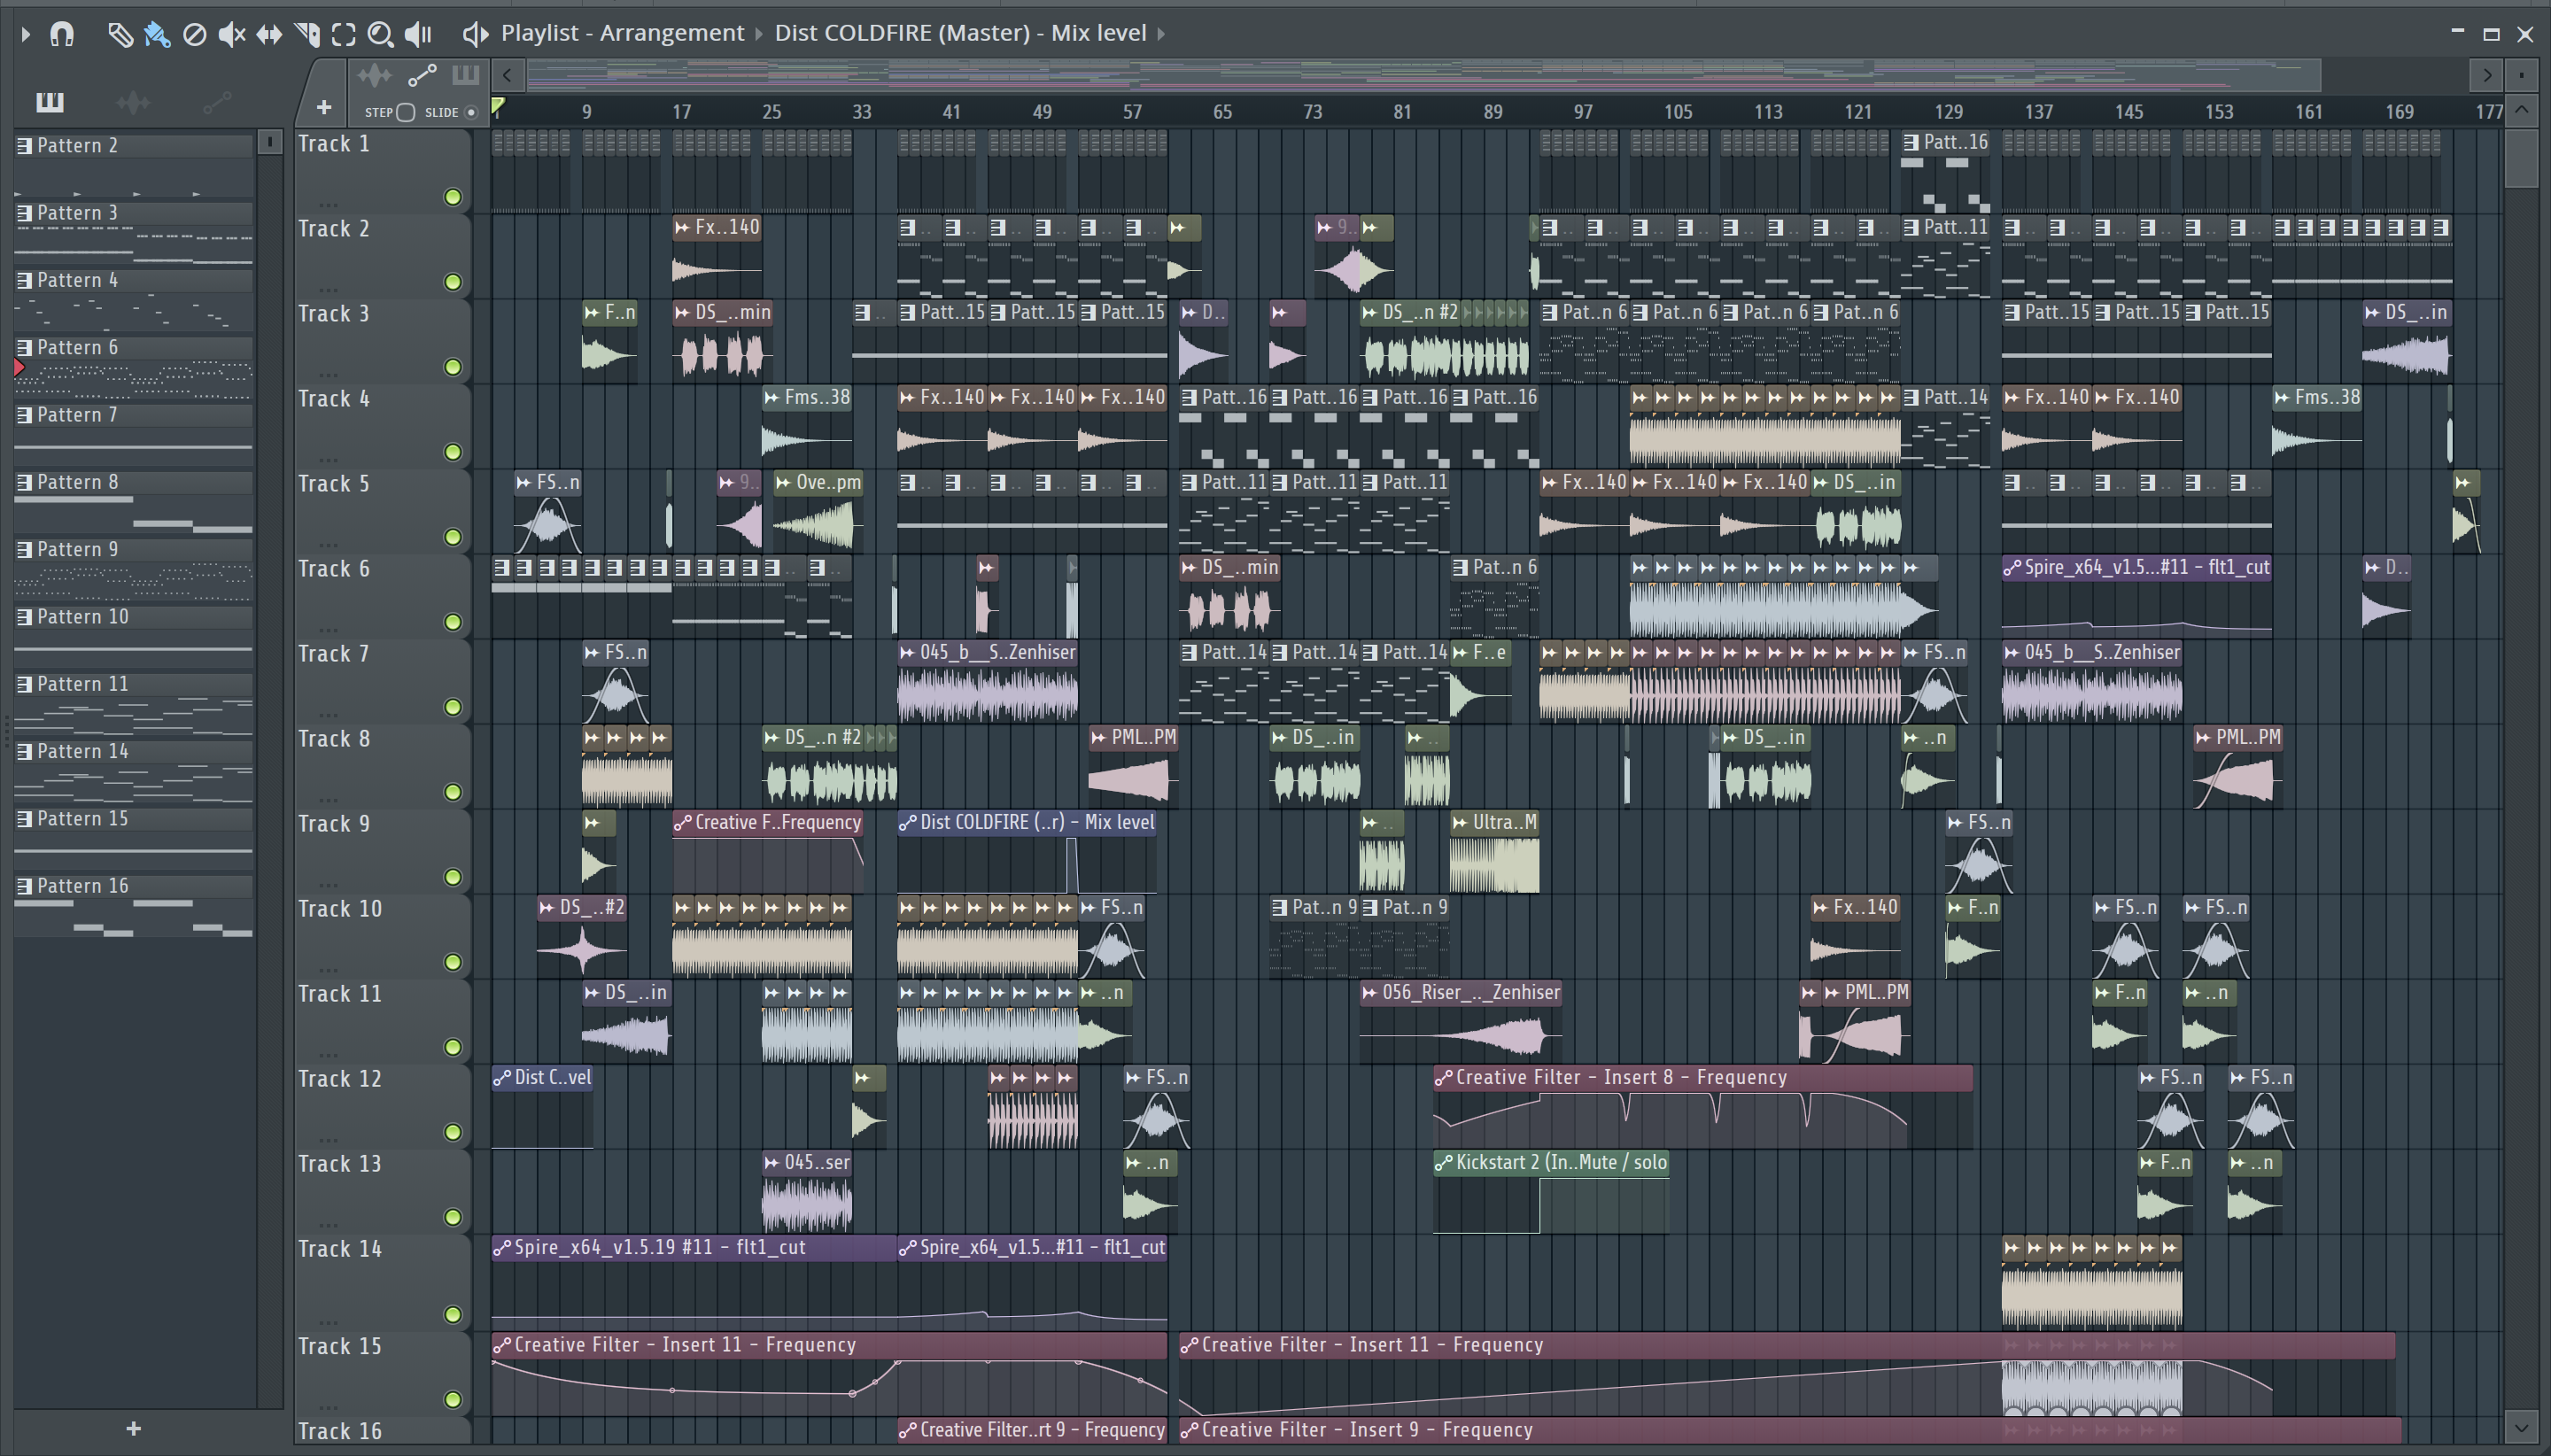This screenshot has height=1456, width=2551.
Task: Open the Arrangement breadcrumb arrow
Action: (x=758, y=34)
